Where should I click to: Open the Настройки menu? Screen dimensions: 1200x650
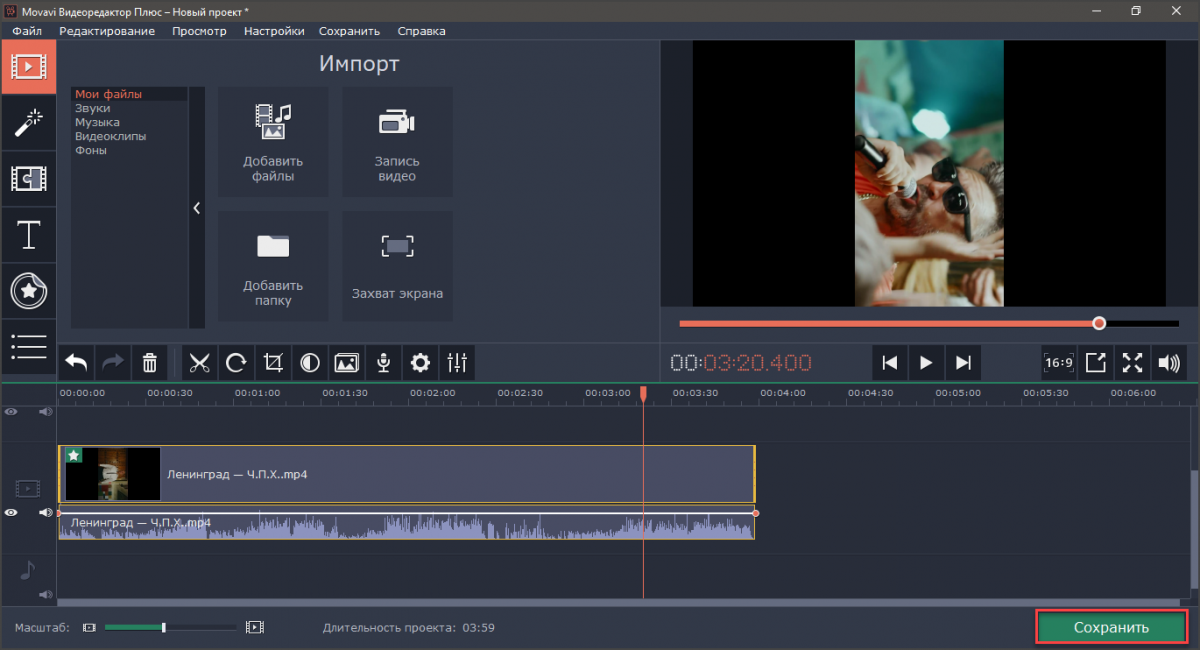tap(274, 31)
